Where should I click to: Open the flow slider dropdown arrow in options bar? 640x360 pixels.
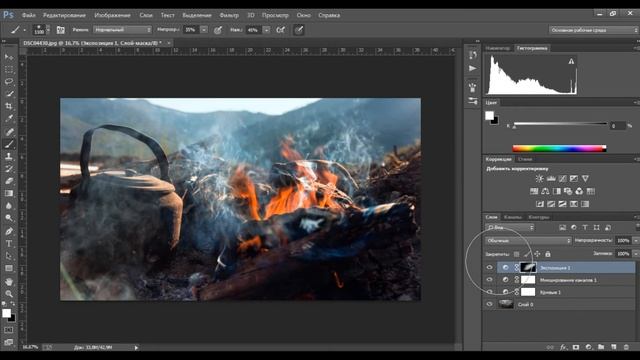pyautogui.click(x=266, y=30)
